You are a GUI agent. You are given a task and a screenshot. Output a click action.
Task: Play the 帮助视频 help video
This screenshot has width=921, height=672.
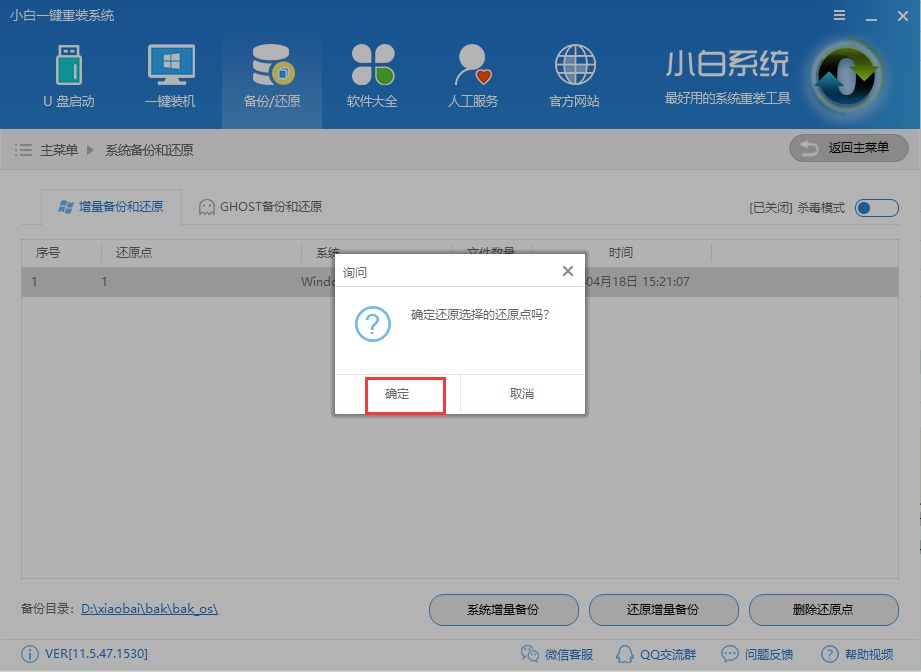click(x=862, y=653)
